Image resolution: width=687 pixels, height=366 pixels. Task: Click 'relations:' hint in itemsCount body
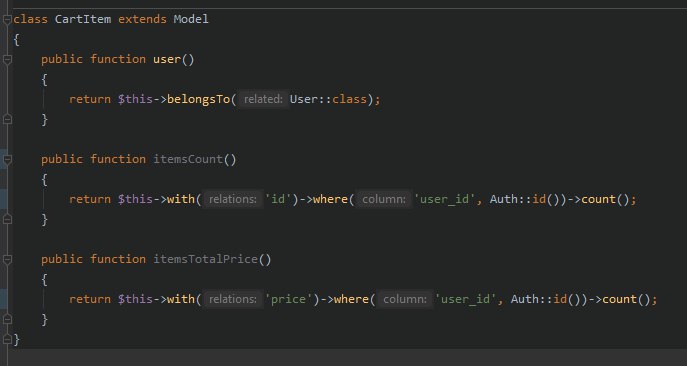(x=232, y=199)
